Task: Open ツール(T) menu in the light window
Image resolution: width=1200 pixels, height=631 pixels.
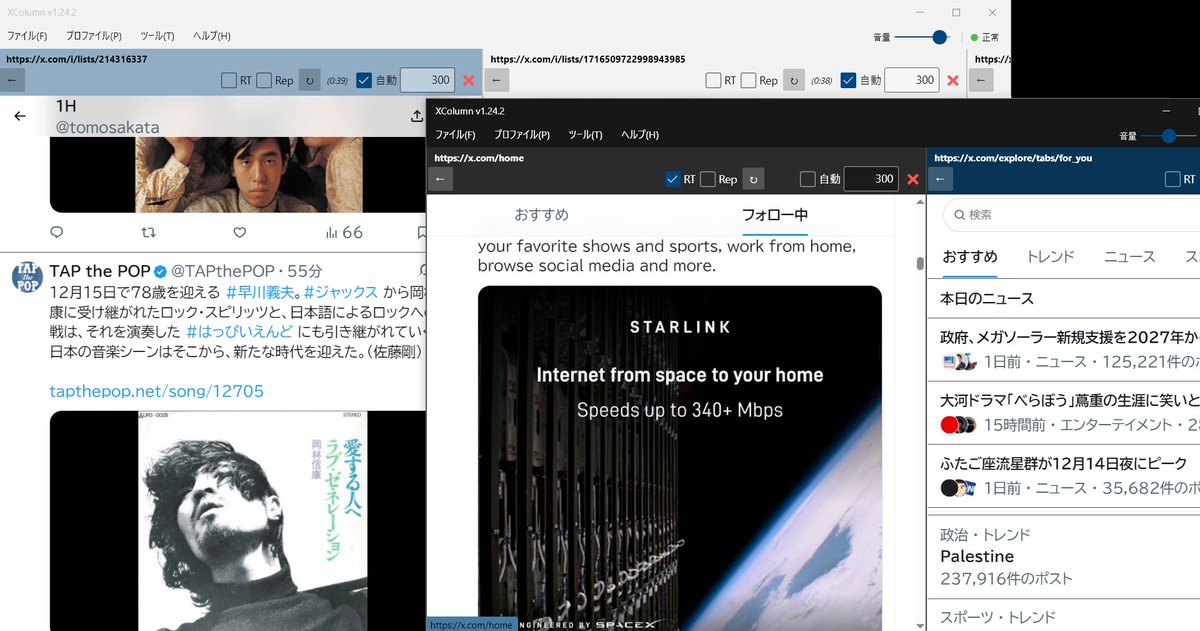Action: (x=157, y=36)
